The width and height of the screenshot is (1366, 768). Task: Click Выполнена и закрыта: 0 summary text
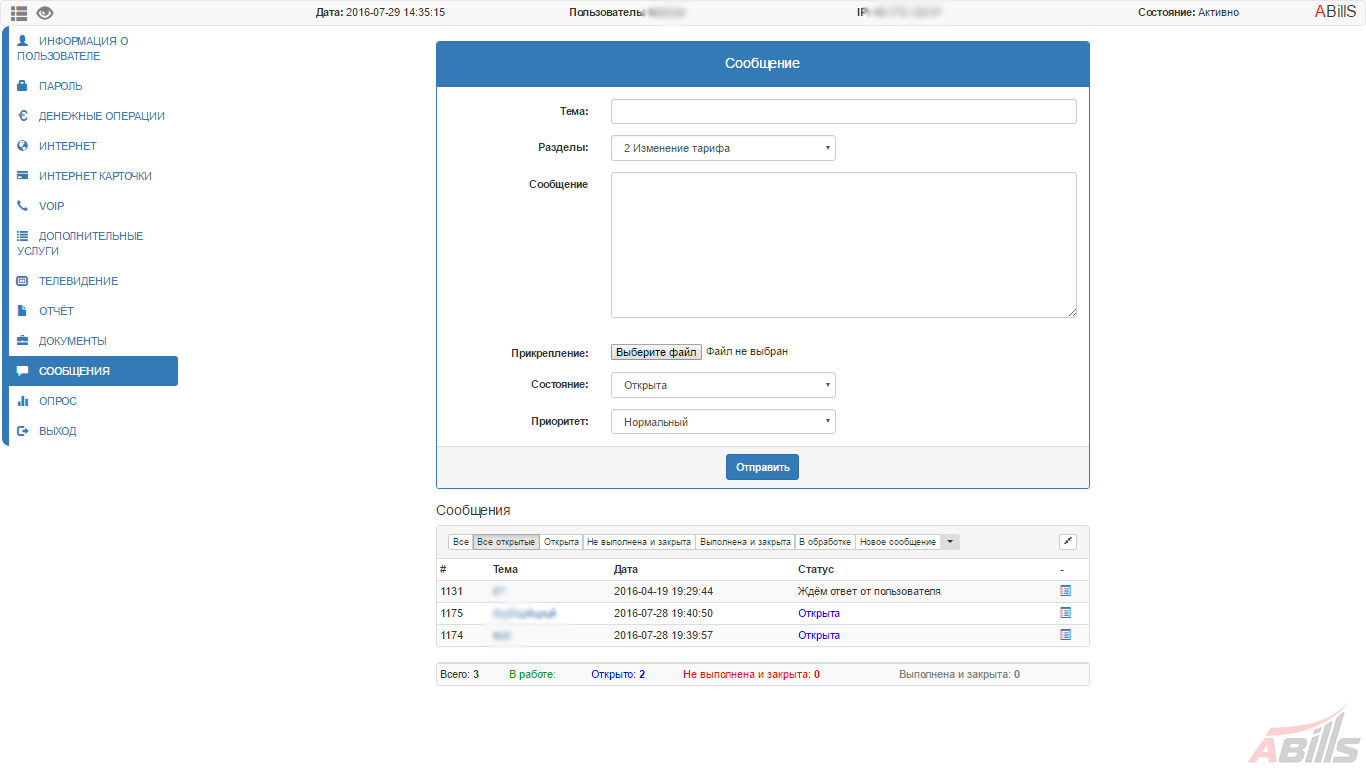point(959,674)
